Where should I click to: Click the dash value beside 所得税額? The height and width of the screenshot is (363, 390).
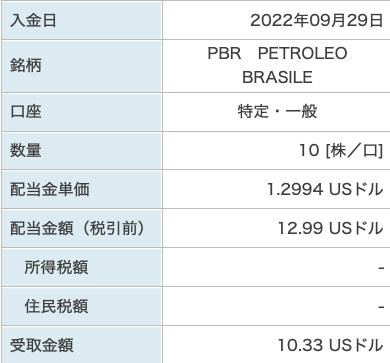pyautogui.click(x=381, y=268)
